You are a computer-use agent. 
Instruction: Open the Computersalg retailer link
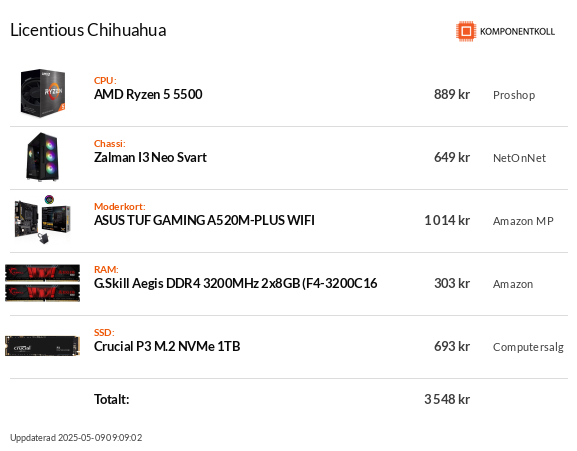528,347
